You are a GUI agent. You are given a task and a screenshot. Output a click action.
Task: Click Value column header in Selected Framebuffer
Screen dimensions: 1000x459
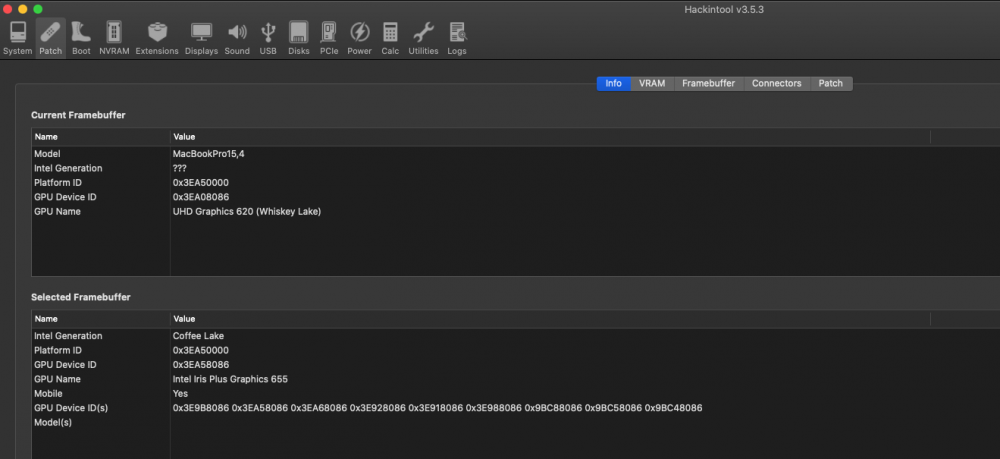point(550,319)
